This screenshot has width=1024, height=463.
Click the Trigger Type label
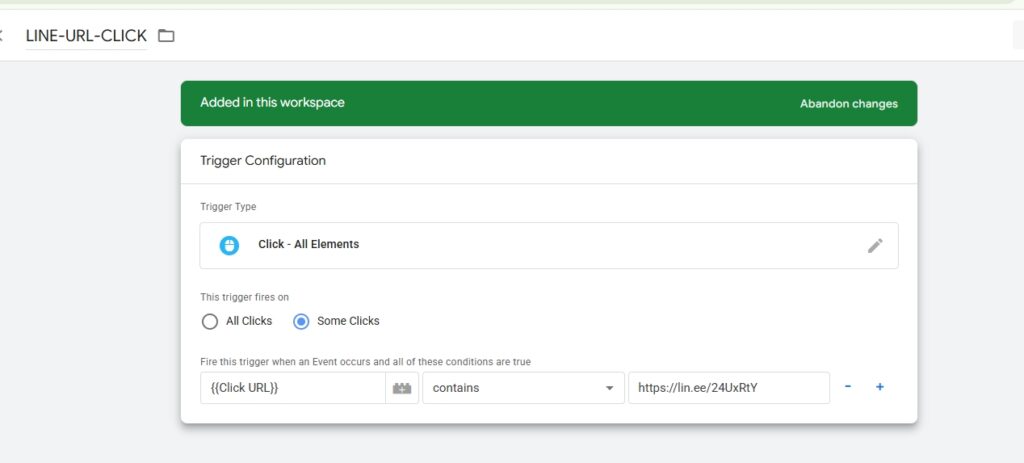(228, 207)
